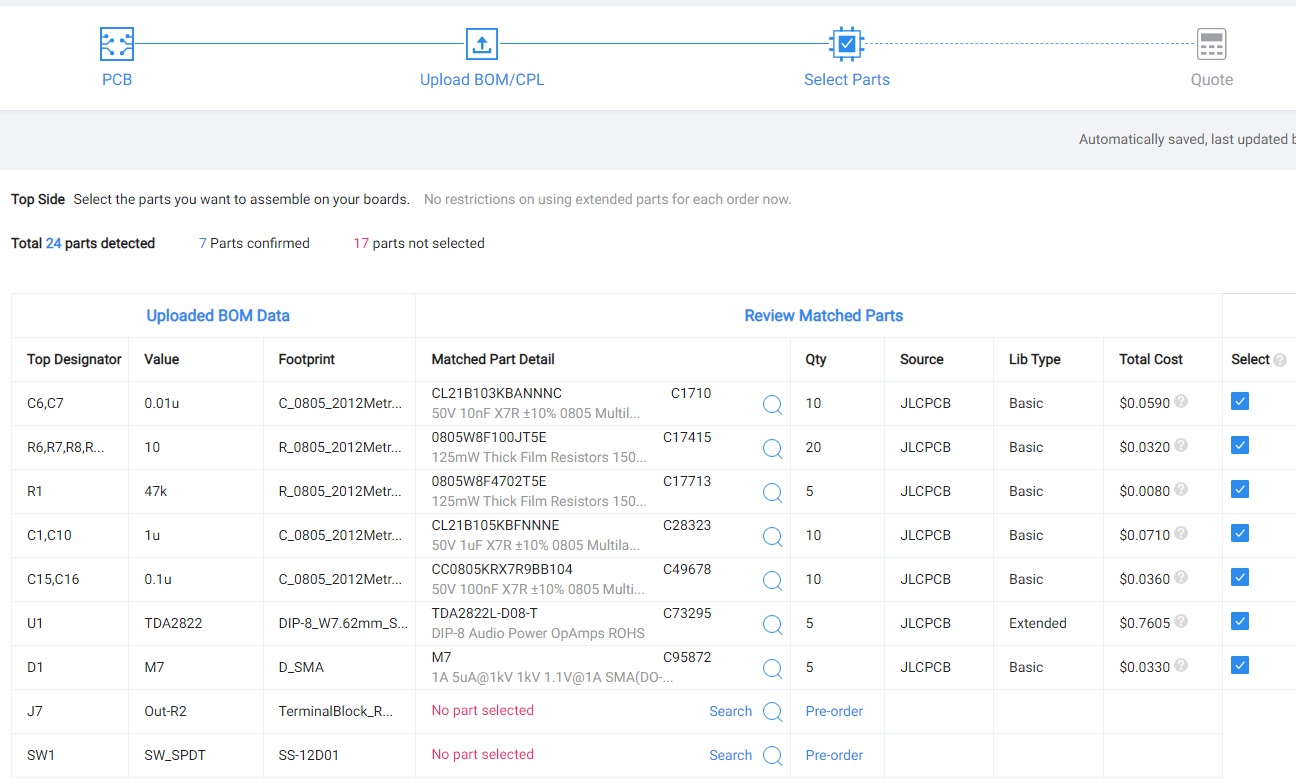Click the Top Designator column header
Viewport: 1296px width, 779px height.
[x=74, y=359]
